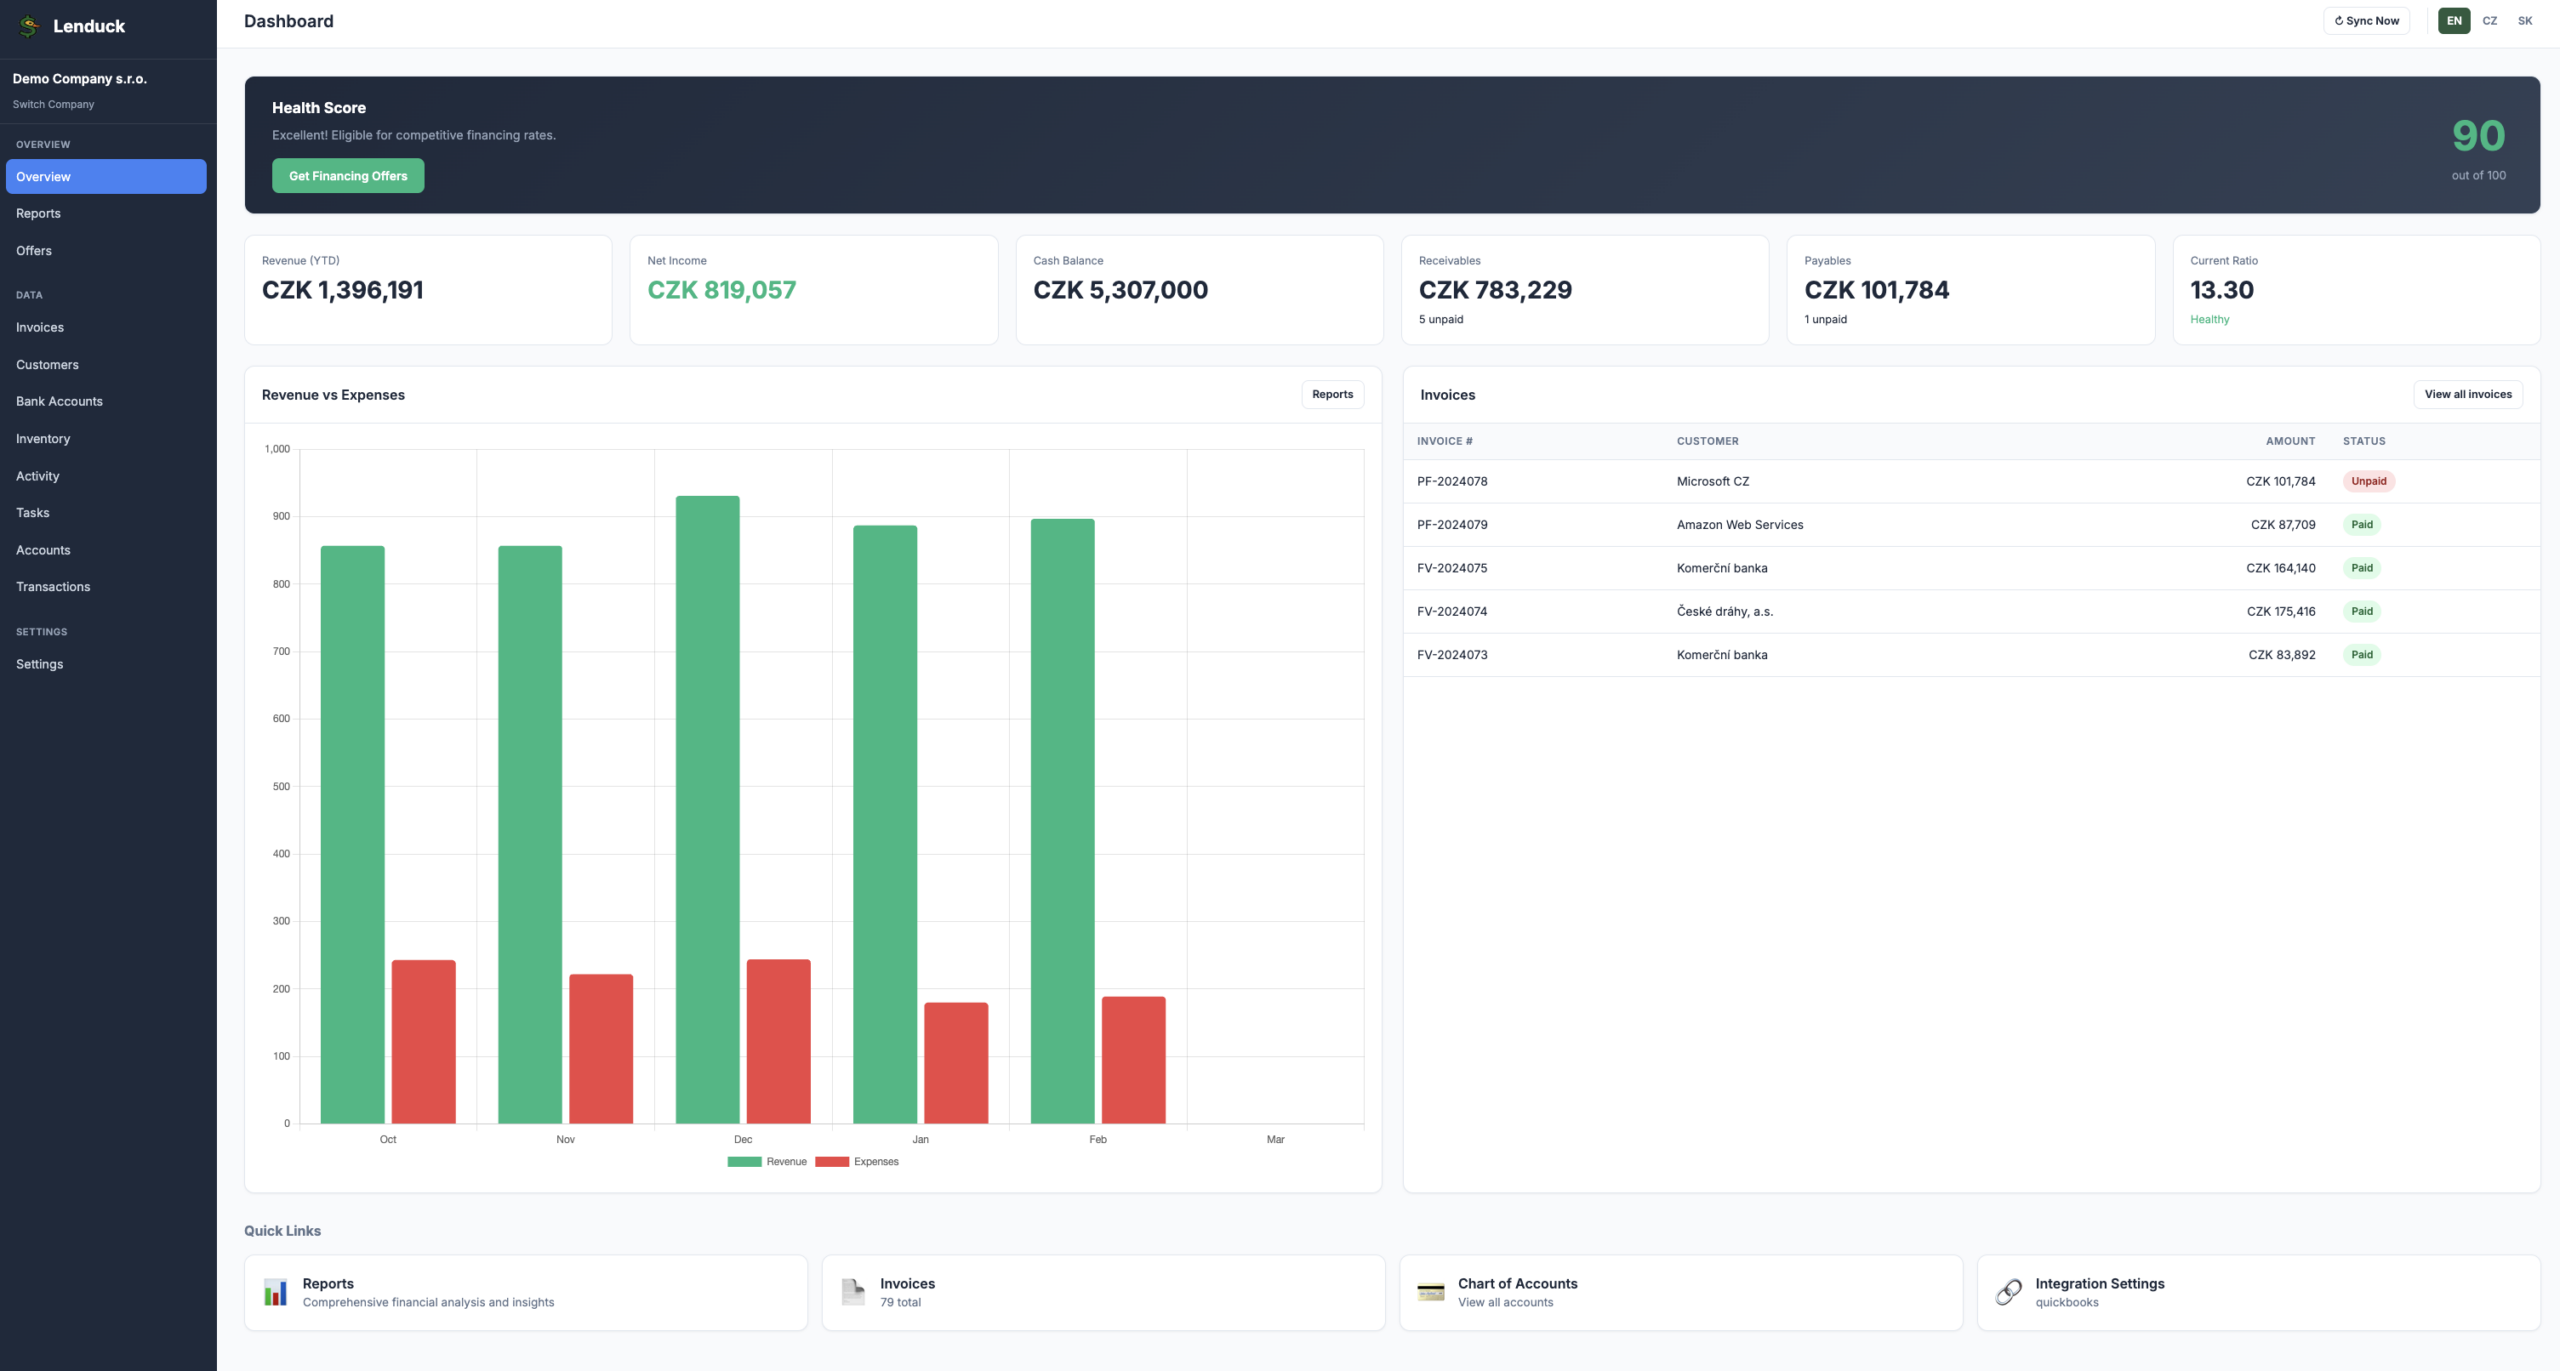Open Reports button on chart panel
2560x1371 pixels.
[1332, 394]
